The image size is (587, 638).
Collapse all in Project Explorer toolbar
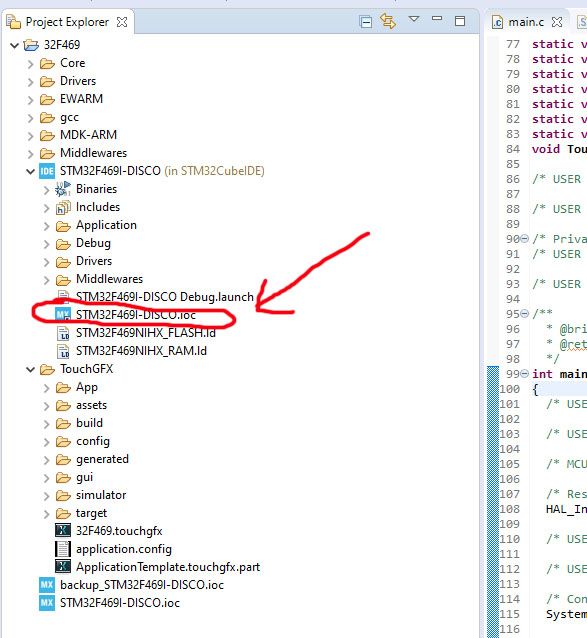366,22
